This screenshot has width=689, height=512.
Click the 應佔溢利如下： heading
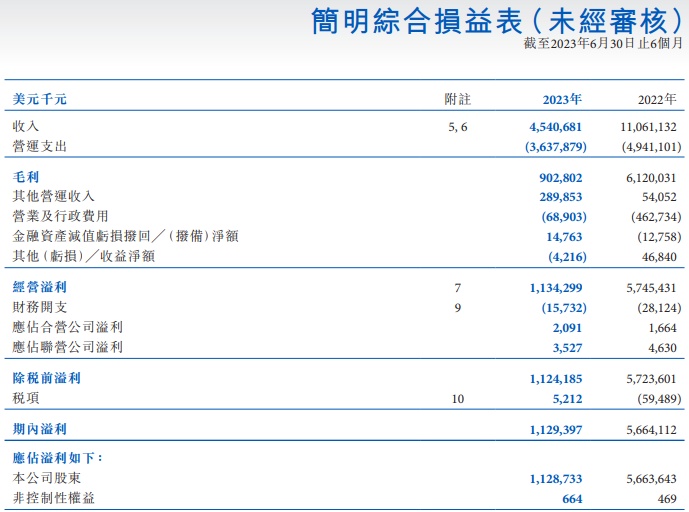[x=58, y=458]
